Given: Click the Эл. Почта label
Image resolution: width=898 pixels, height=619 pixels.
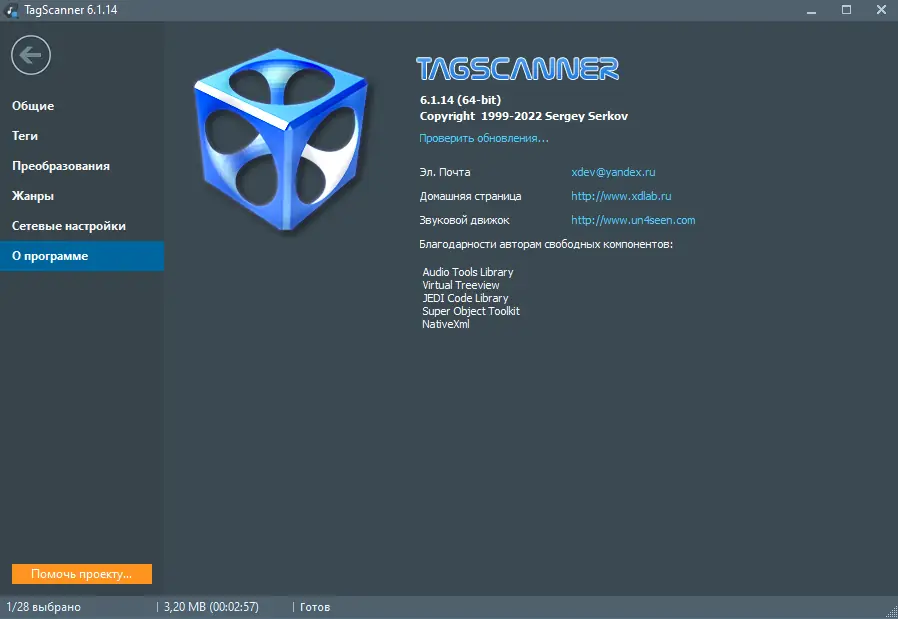Looking at the screenshot, I should pyautogui.click(x=444, y=172).
